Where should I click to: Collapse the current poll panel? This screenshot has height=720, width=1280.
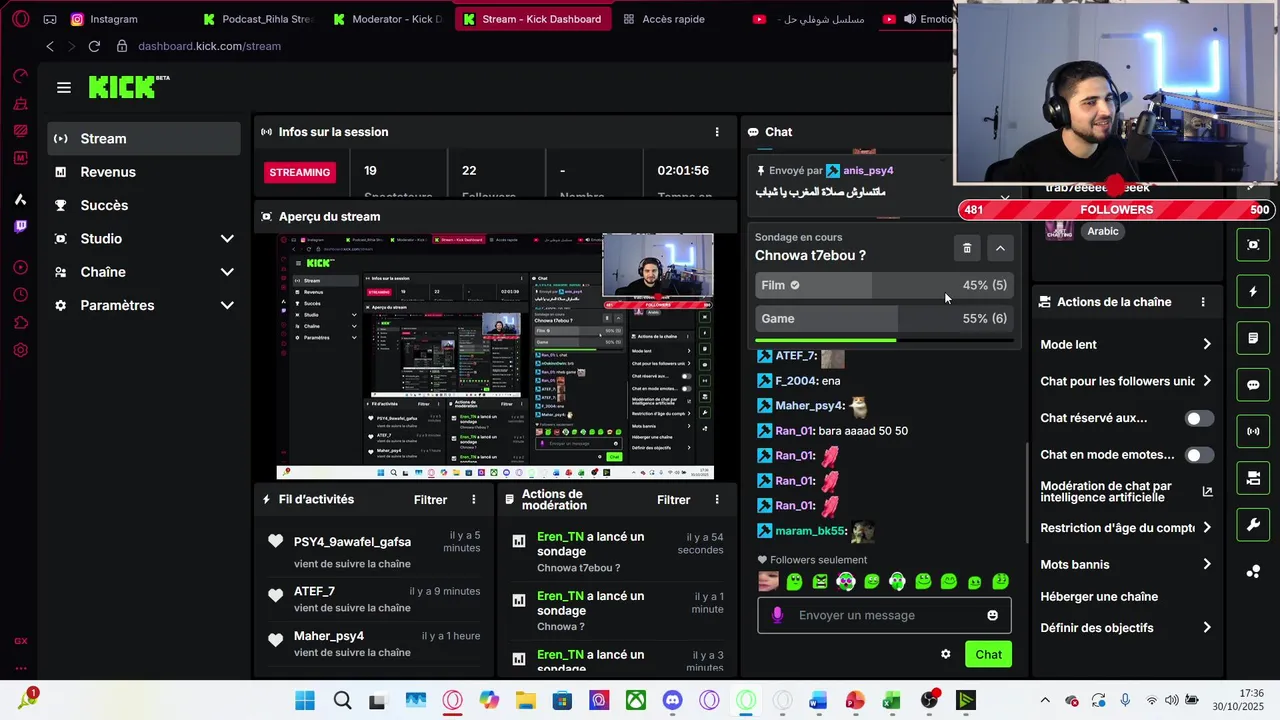click(x=1000, y=248)
